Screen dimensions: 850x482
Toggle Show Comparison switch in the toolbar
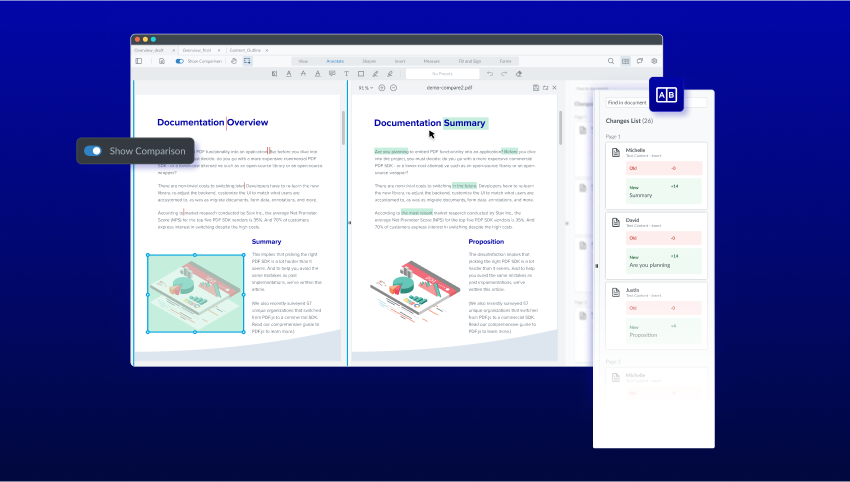pyautogui.click(x=179, y=61)
